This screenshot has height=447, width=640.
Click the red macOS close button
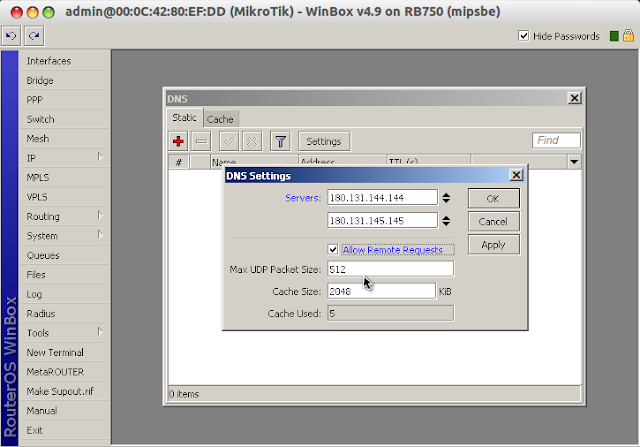click(x=17, y=12)
